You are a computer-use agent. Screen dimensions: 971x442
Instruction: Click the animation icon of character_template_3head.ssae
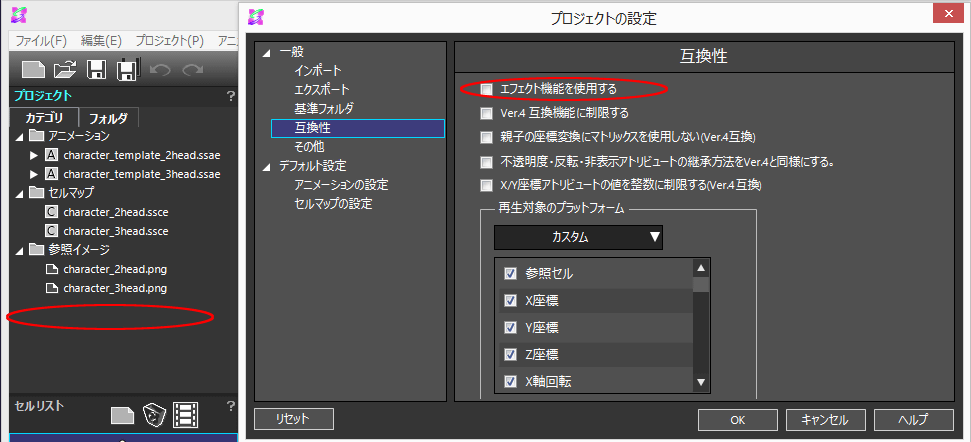pyautogui.click(x=52, y=174)
